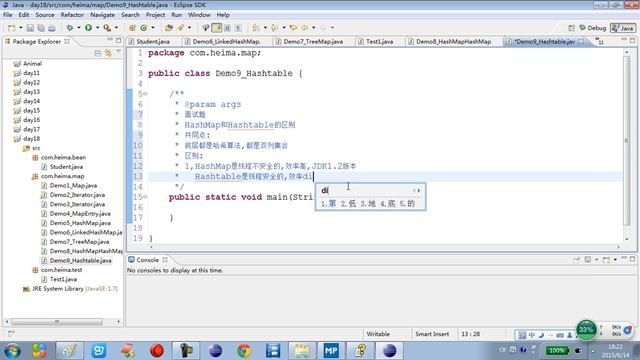The height and width of the screenshot is (360, 640).
Task: Click the Run External Tools icon
Action: (x=107, y=28)
